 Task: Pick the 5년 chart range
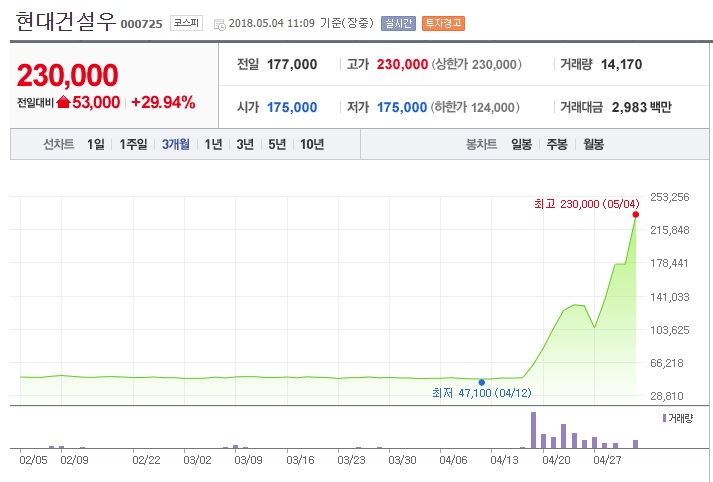(277, 144)
